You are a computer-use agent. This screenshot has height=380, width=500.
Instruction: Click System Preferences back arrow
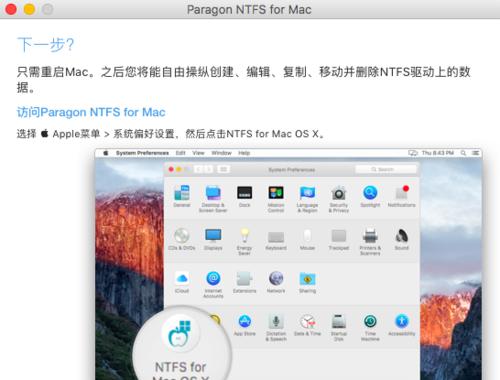click(199, 169)
